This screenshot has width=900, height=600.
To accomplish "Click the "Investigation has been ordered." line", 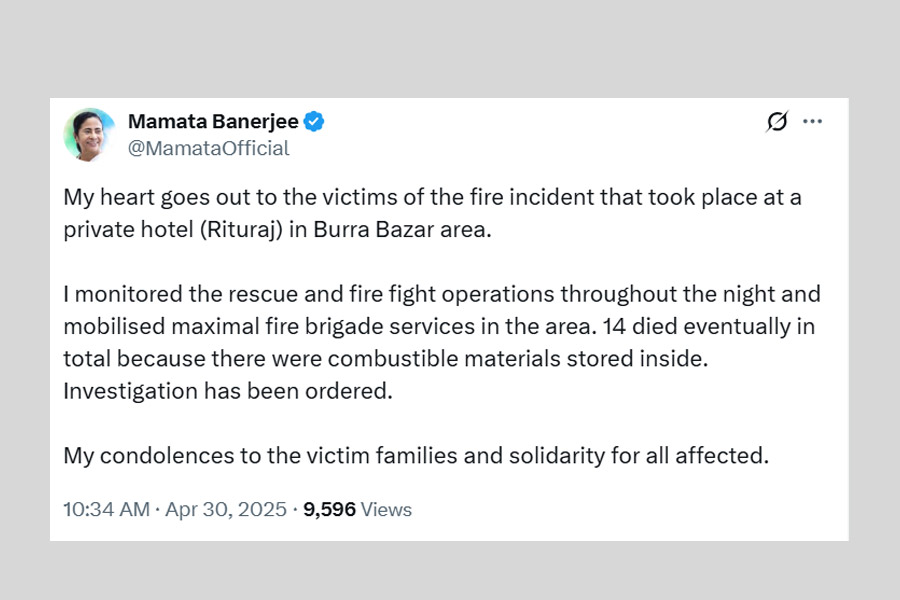I will 228,391.
